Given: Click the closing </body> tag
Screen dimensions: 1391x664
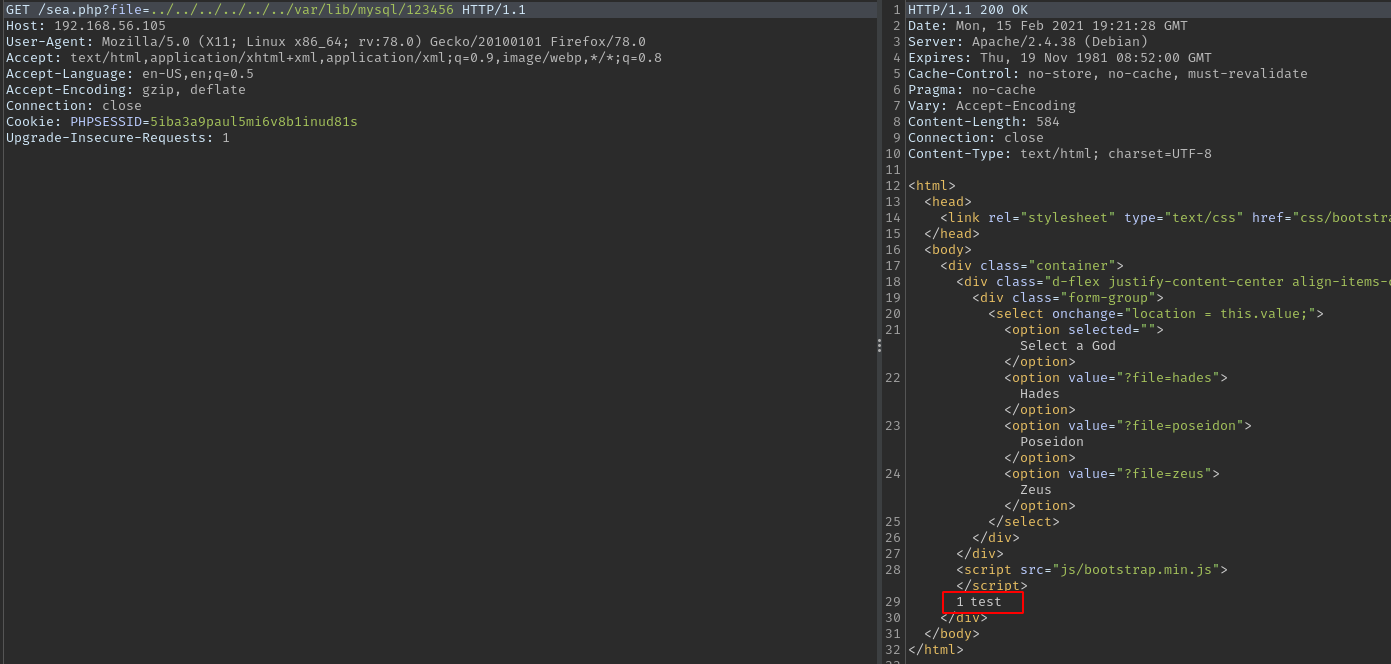Looking at the screenshot, I should point(952,634).
